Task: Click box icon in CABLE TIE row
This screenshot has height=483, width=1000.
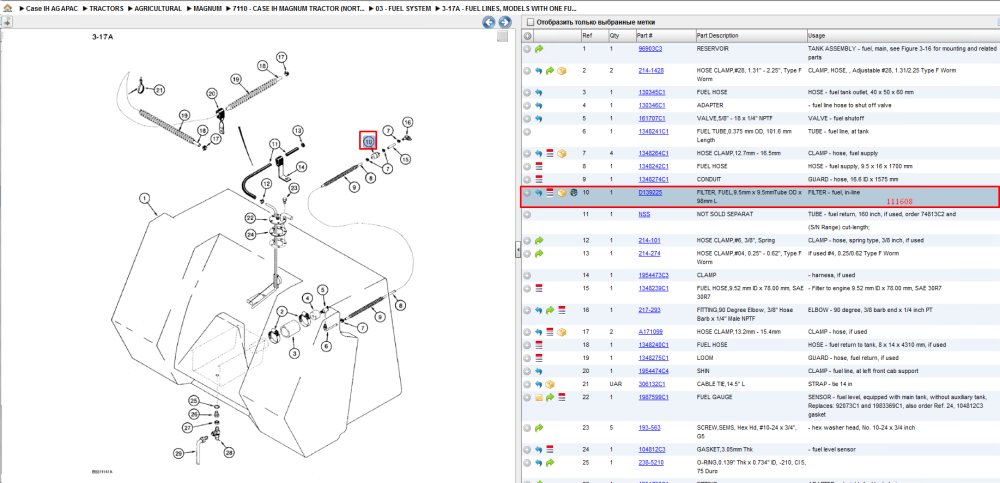Action: coord(550,384)
